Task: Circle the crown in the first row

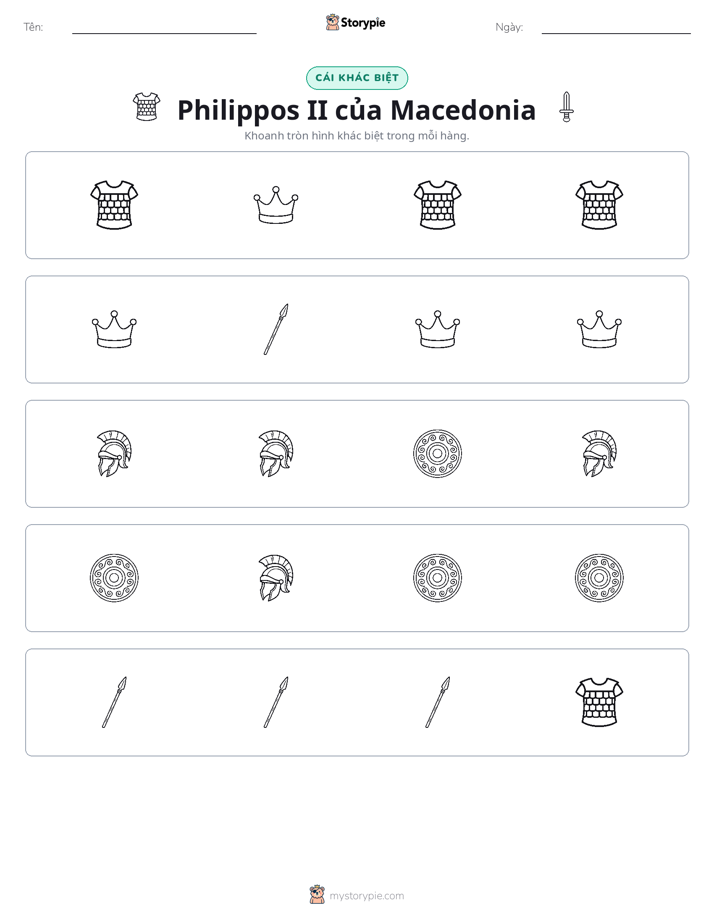Action: 276,205
